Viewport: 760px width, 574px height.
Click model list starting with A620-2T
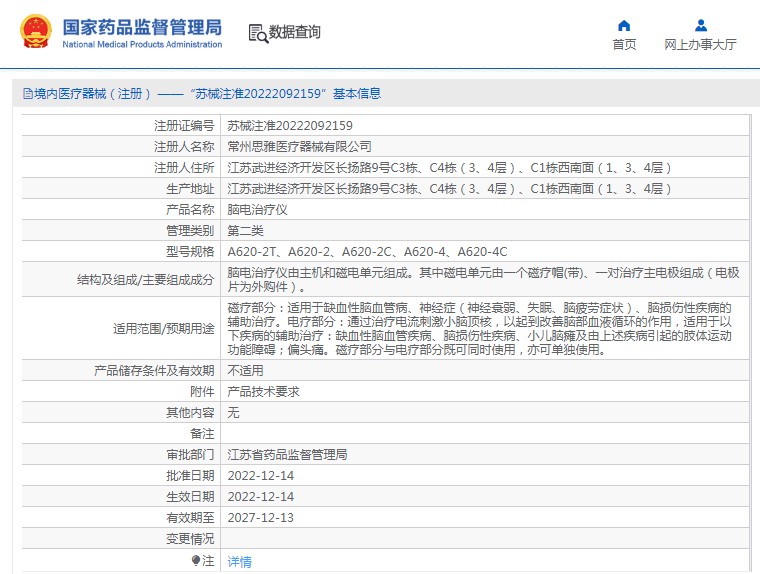coord(367,252)
